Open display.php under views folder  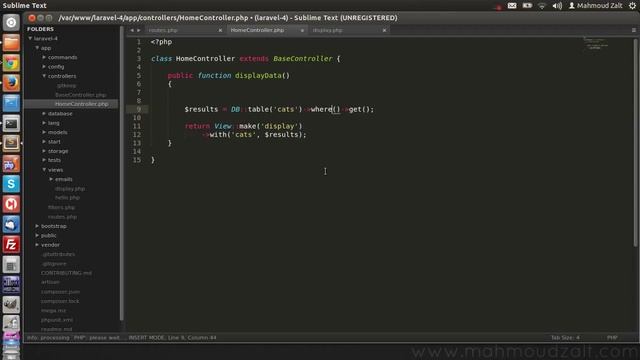click(70, 189)
